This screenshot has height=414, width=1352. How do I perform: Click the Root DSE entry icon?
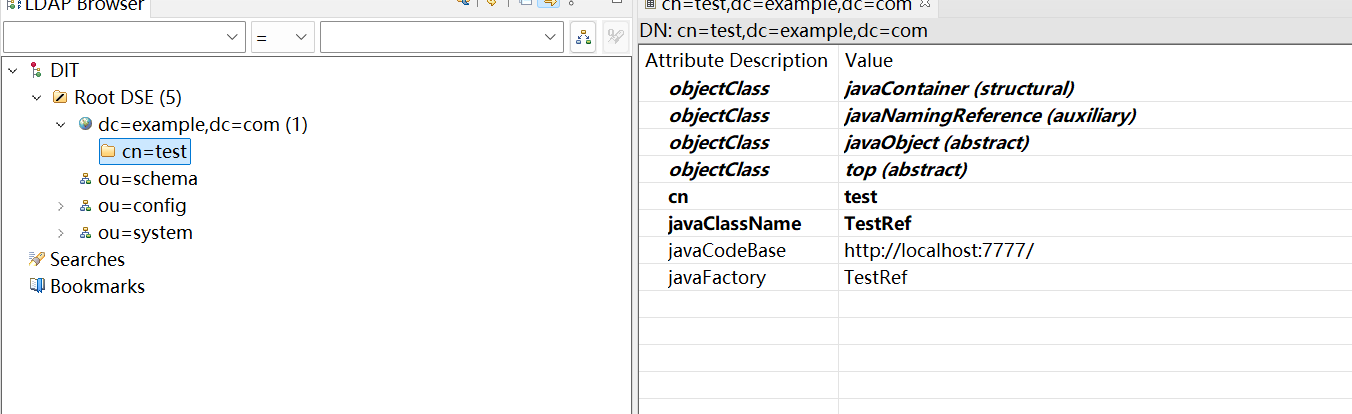(x=60, y=98)
